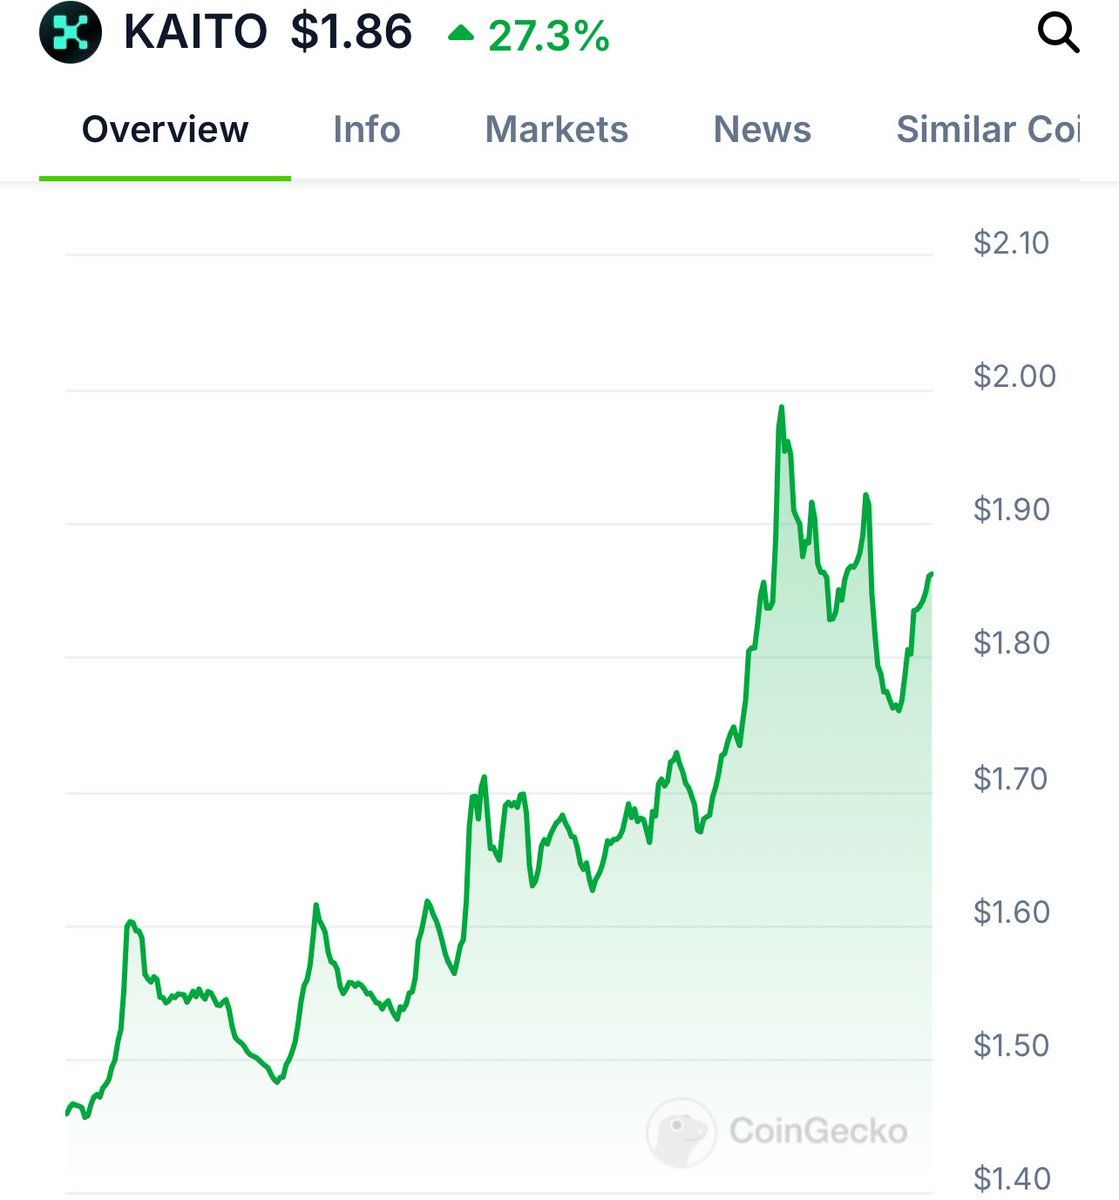The image size is (1119, 1200).
Task: Tap the KAITO coin logo icon
Action: 70,33
